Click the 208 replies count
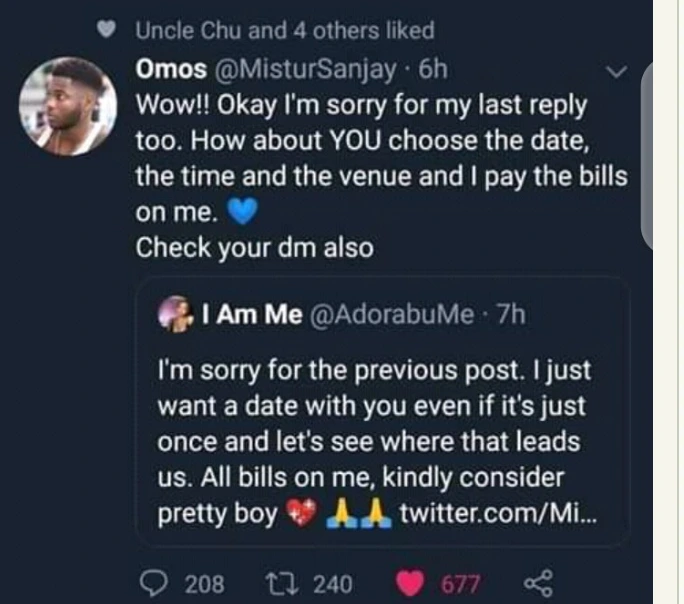Viewport: 684px width, 604px height. (205, 583)
